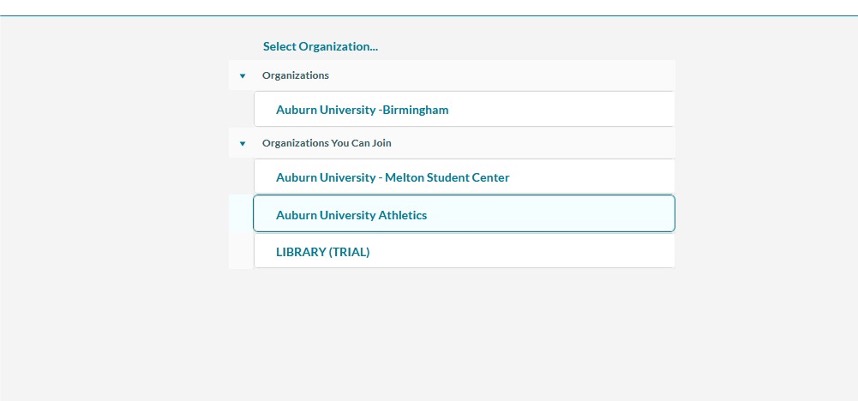The image size is (858, 401).
Task: Click the Auburn University Athletics link text
Action: [x=351, y=215]
